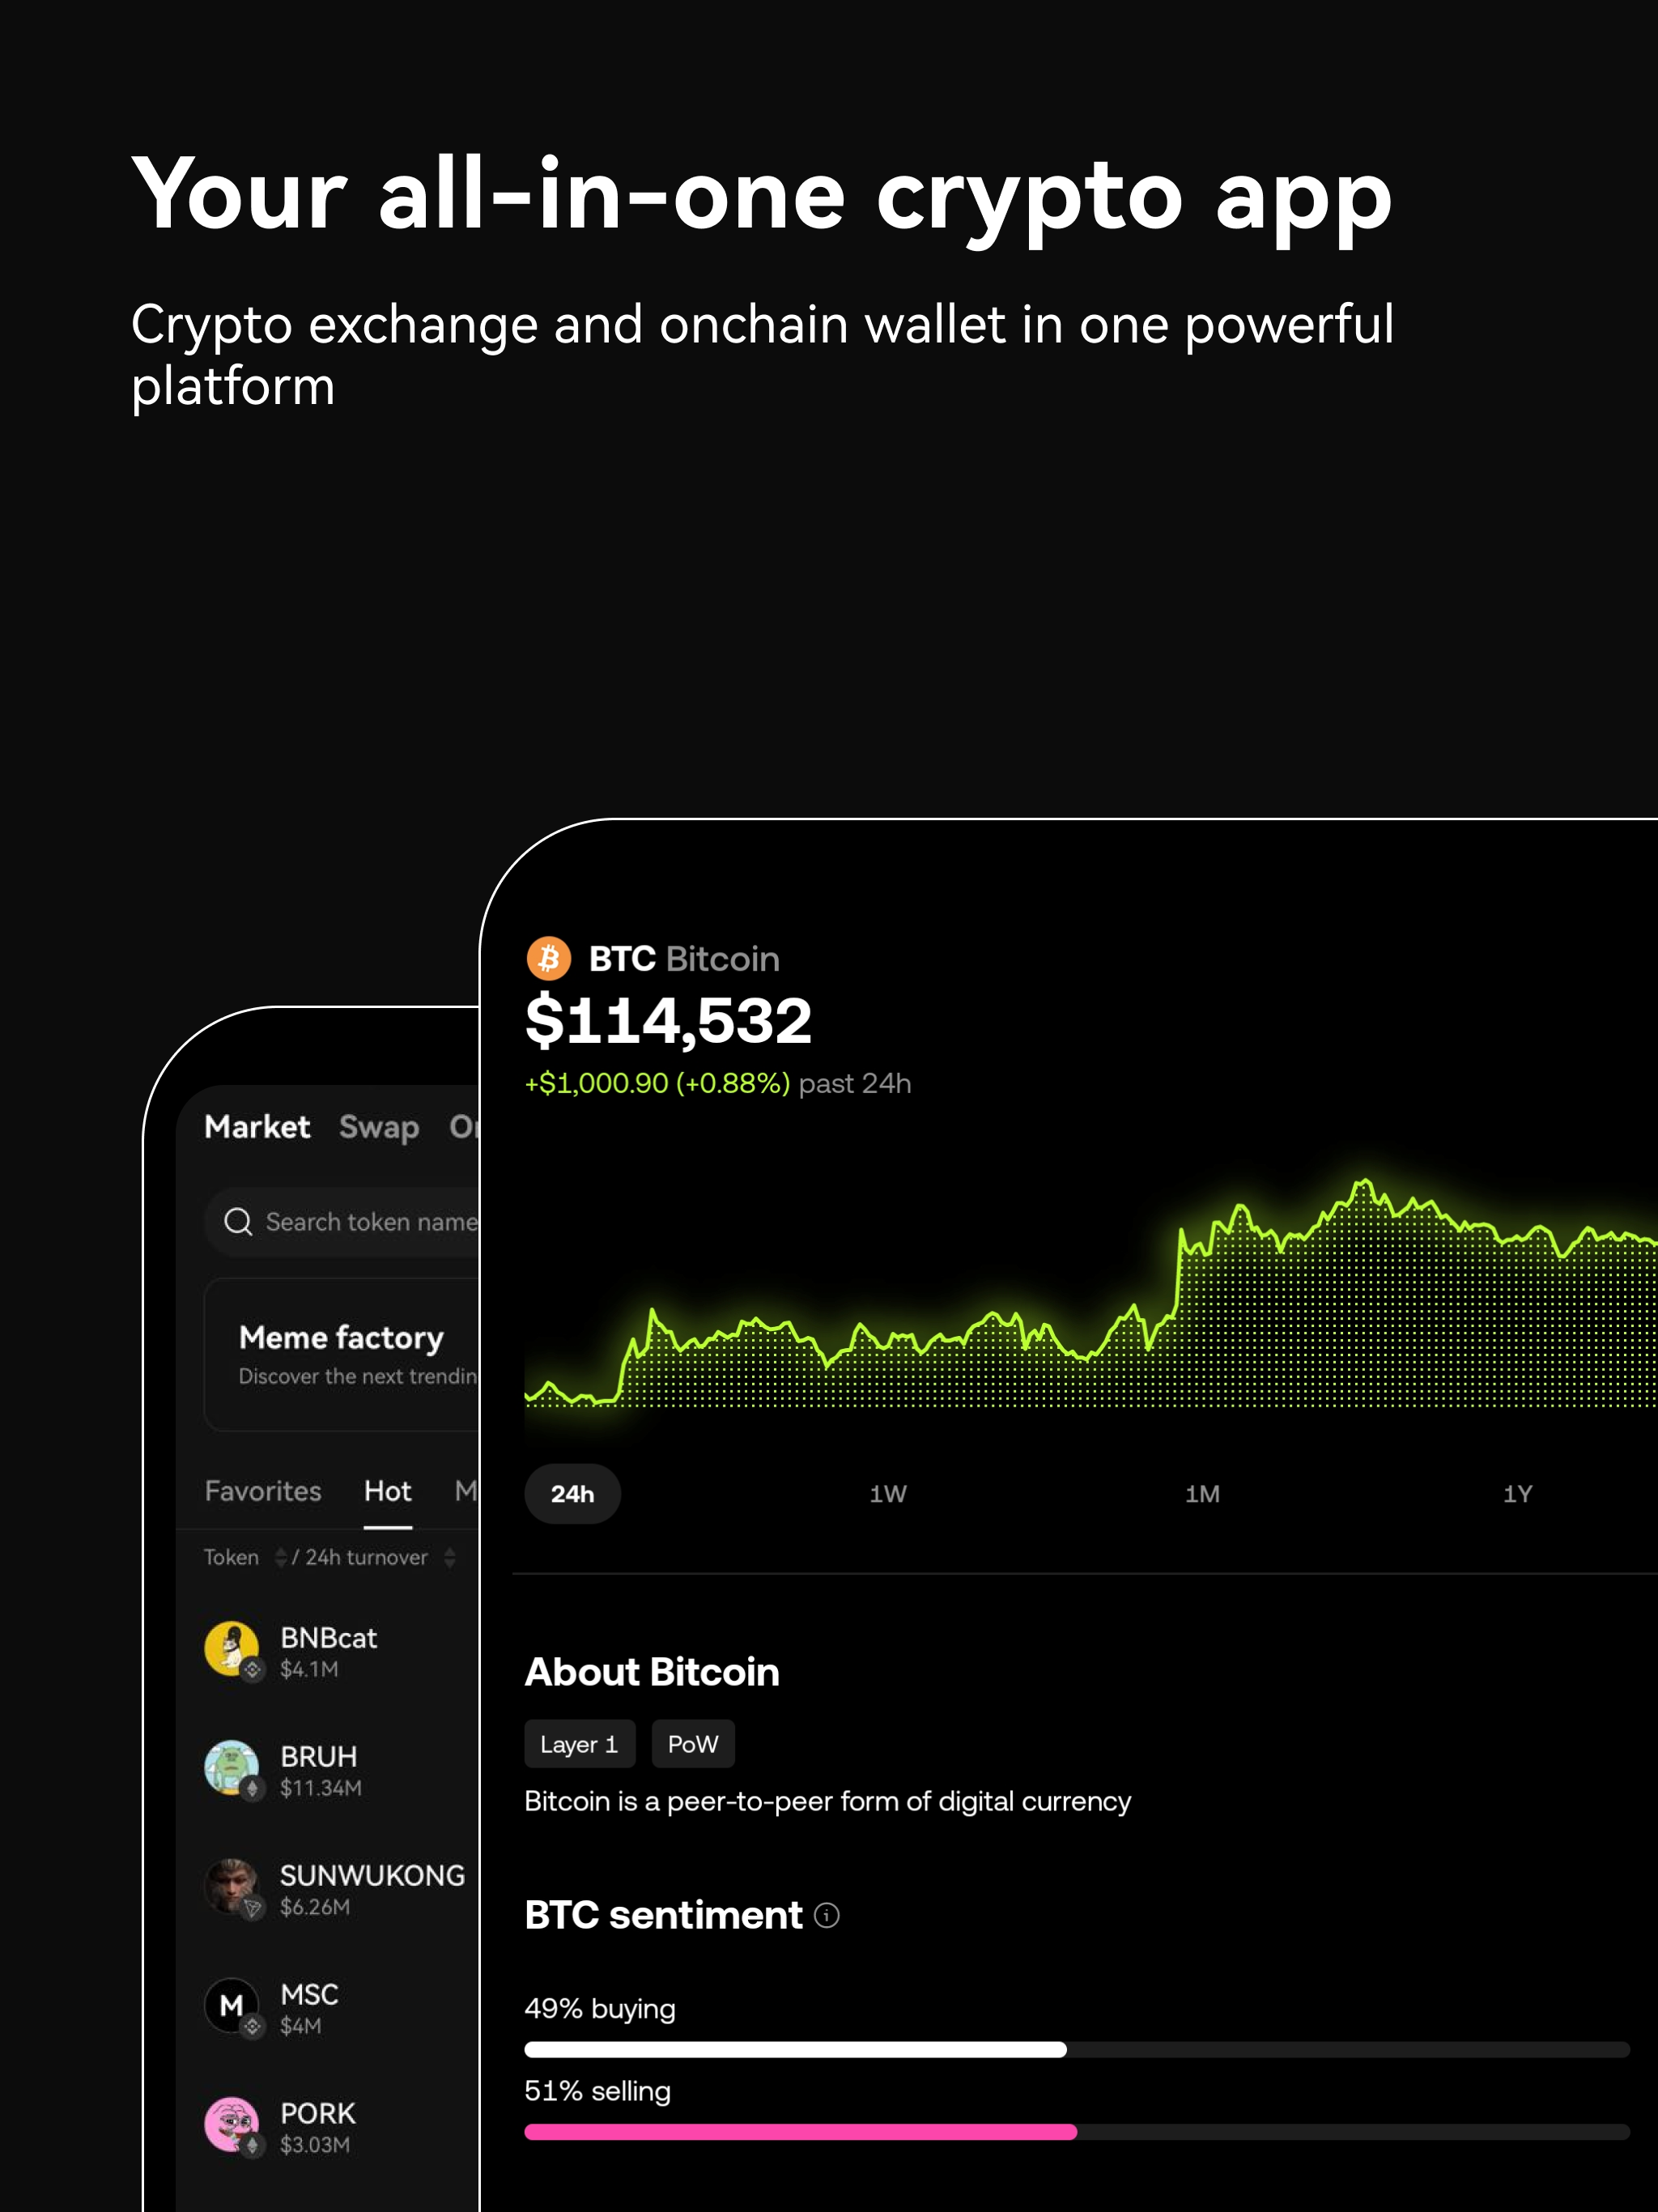
Task: Open the BTC sentiment info icon
Action: pos(826,1915)
